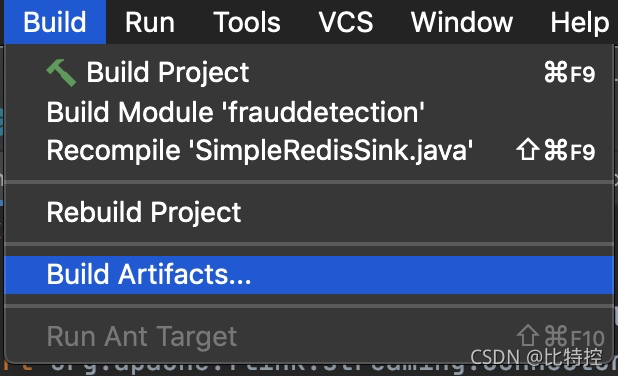
Task: Click the upward shift arrow symbol in Recompile's shortcut
Action: [x=528, y=150]
